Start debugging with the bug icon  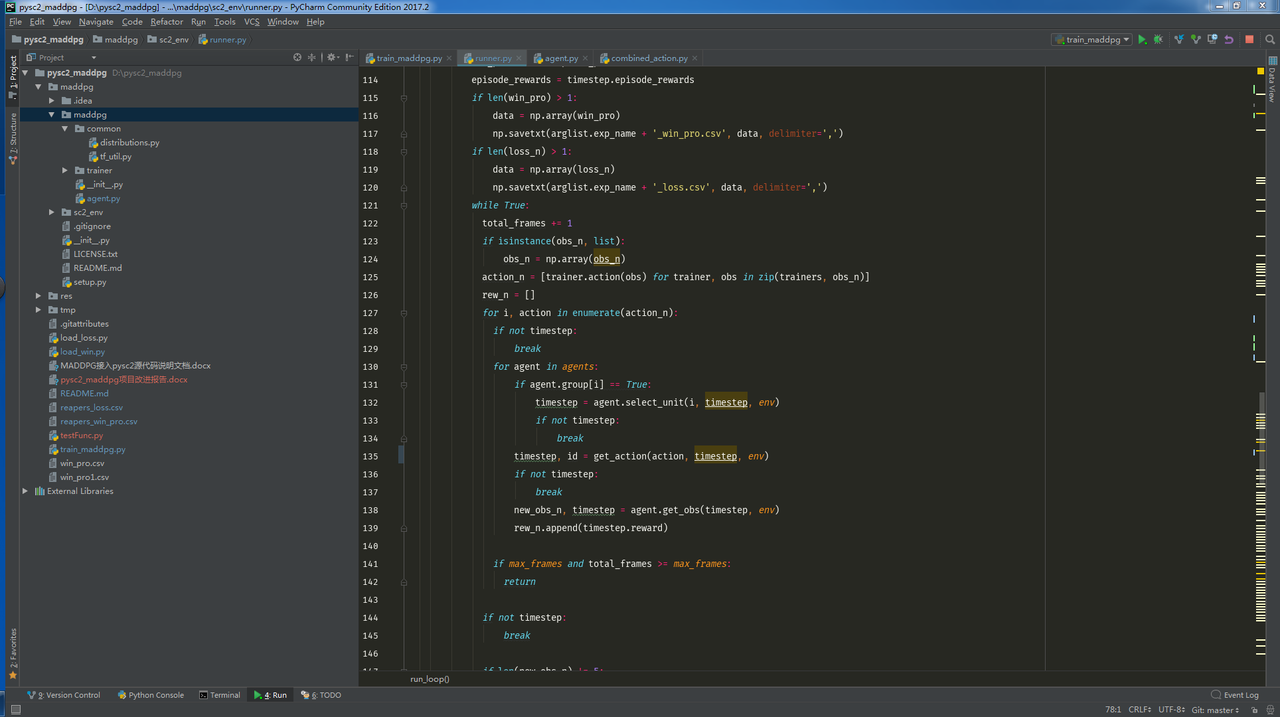1158,40
